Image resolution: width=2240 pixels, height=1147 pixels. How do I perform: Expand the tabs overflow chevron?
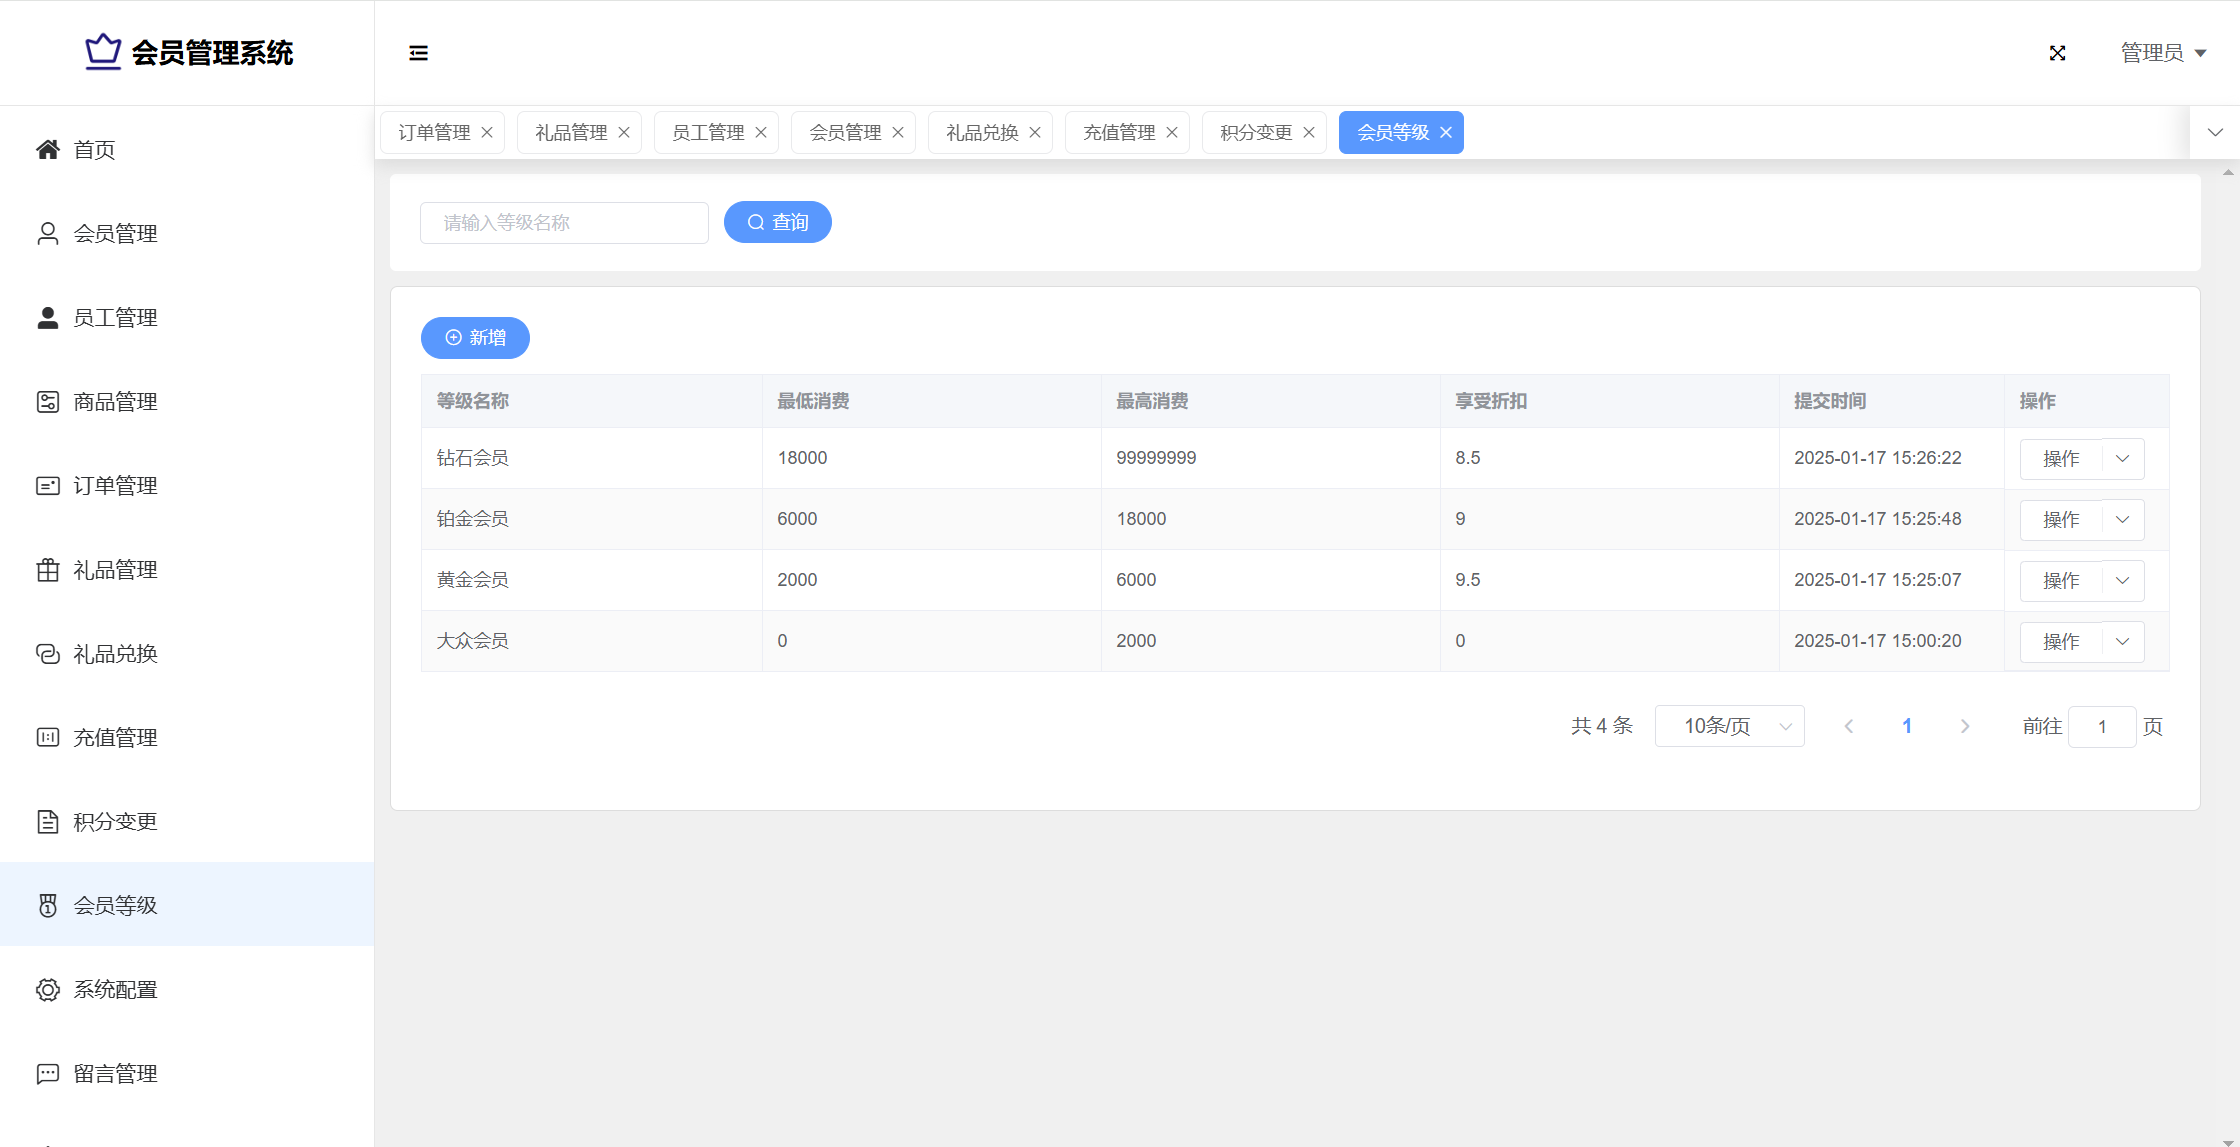2215,133
